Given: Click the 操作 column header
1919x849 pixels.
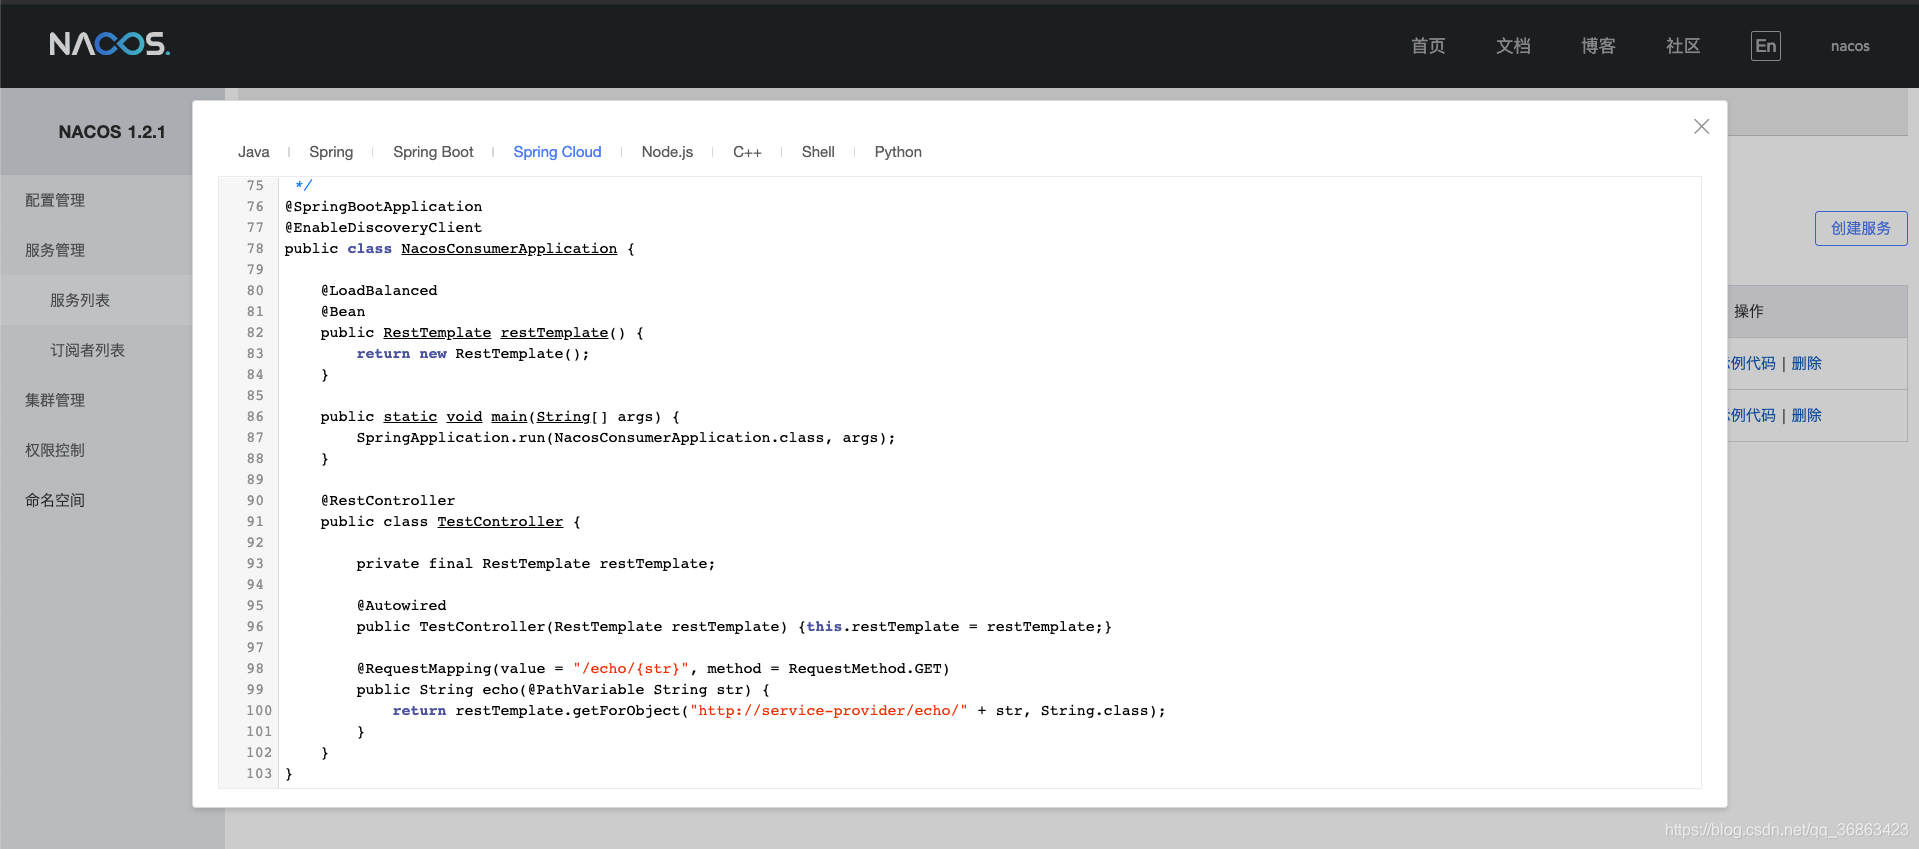Looking at the screenshot, I should point(1748,311).
